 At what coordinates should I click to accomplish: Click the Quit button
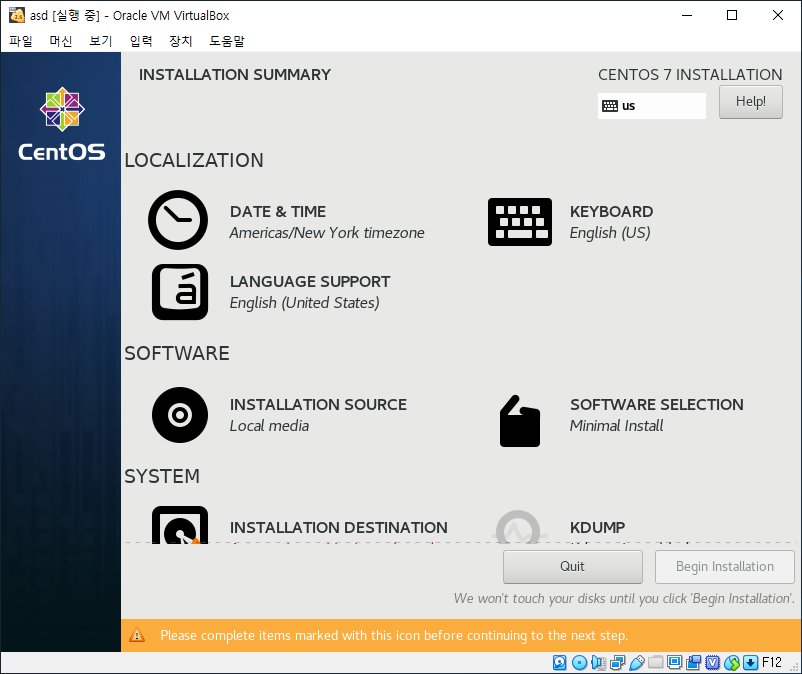572,567
